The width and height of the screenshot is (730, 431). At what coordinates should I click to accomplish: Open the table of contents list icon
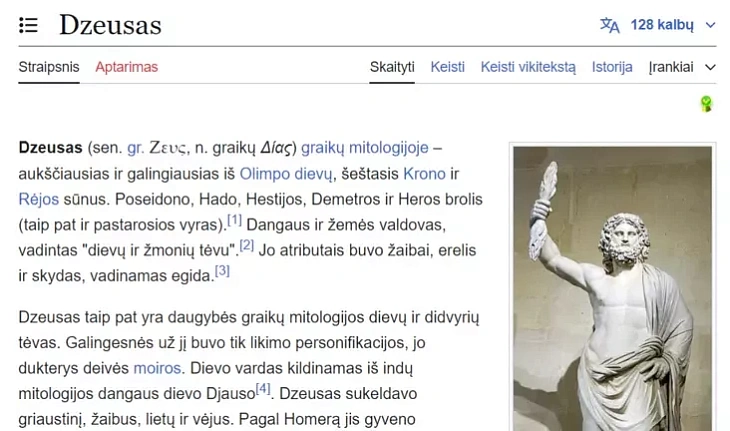tap(28, 25)
